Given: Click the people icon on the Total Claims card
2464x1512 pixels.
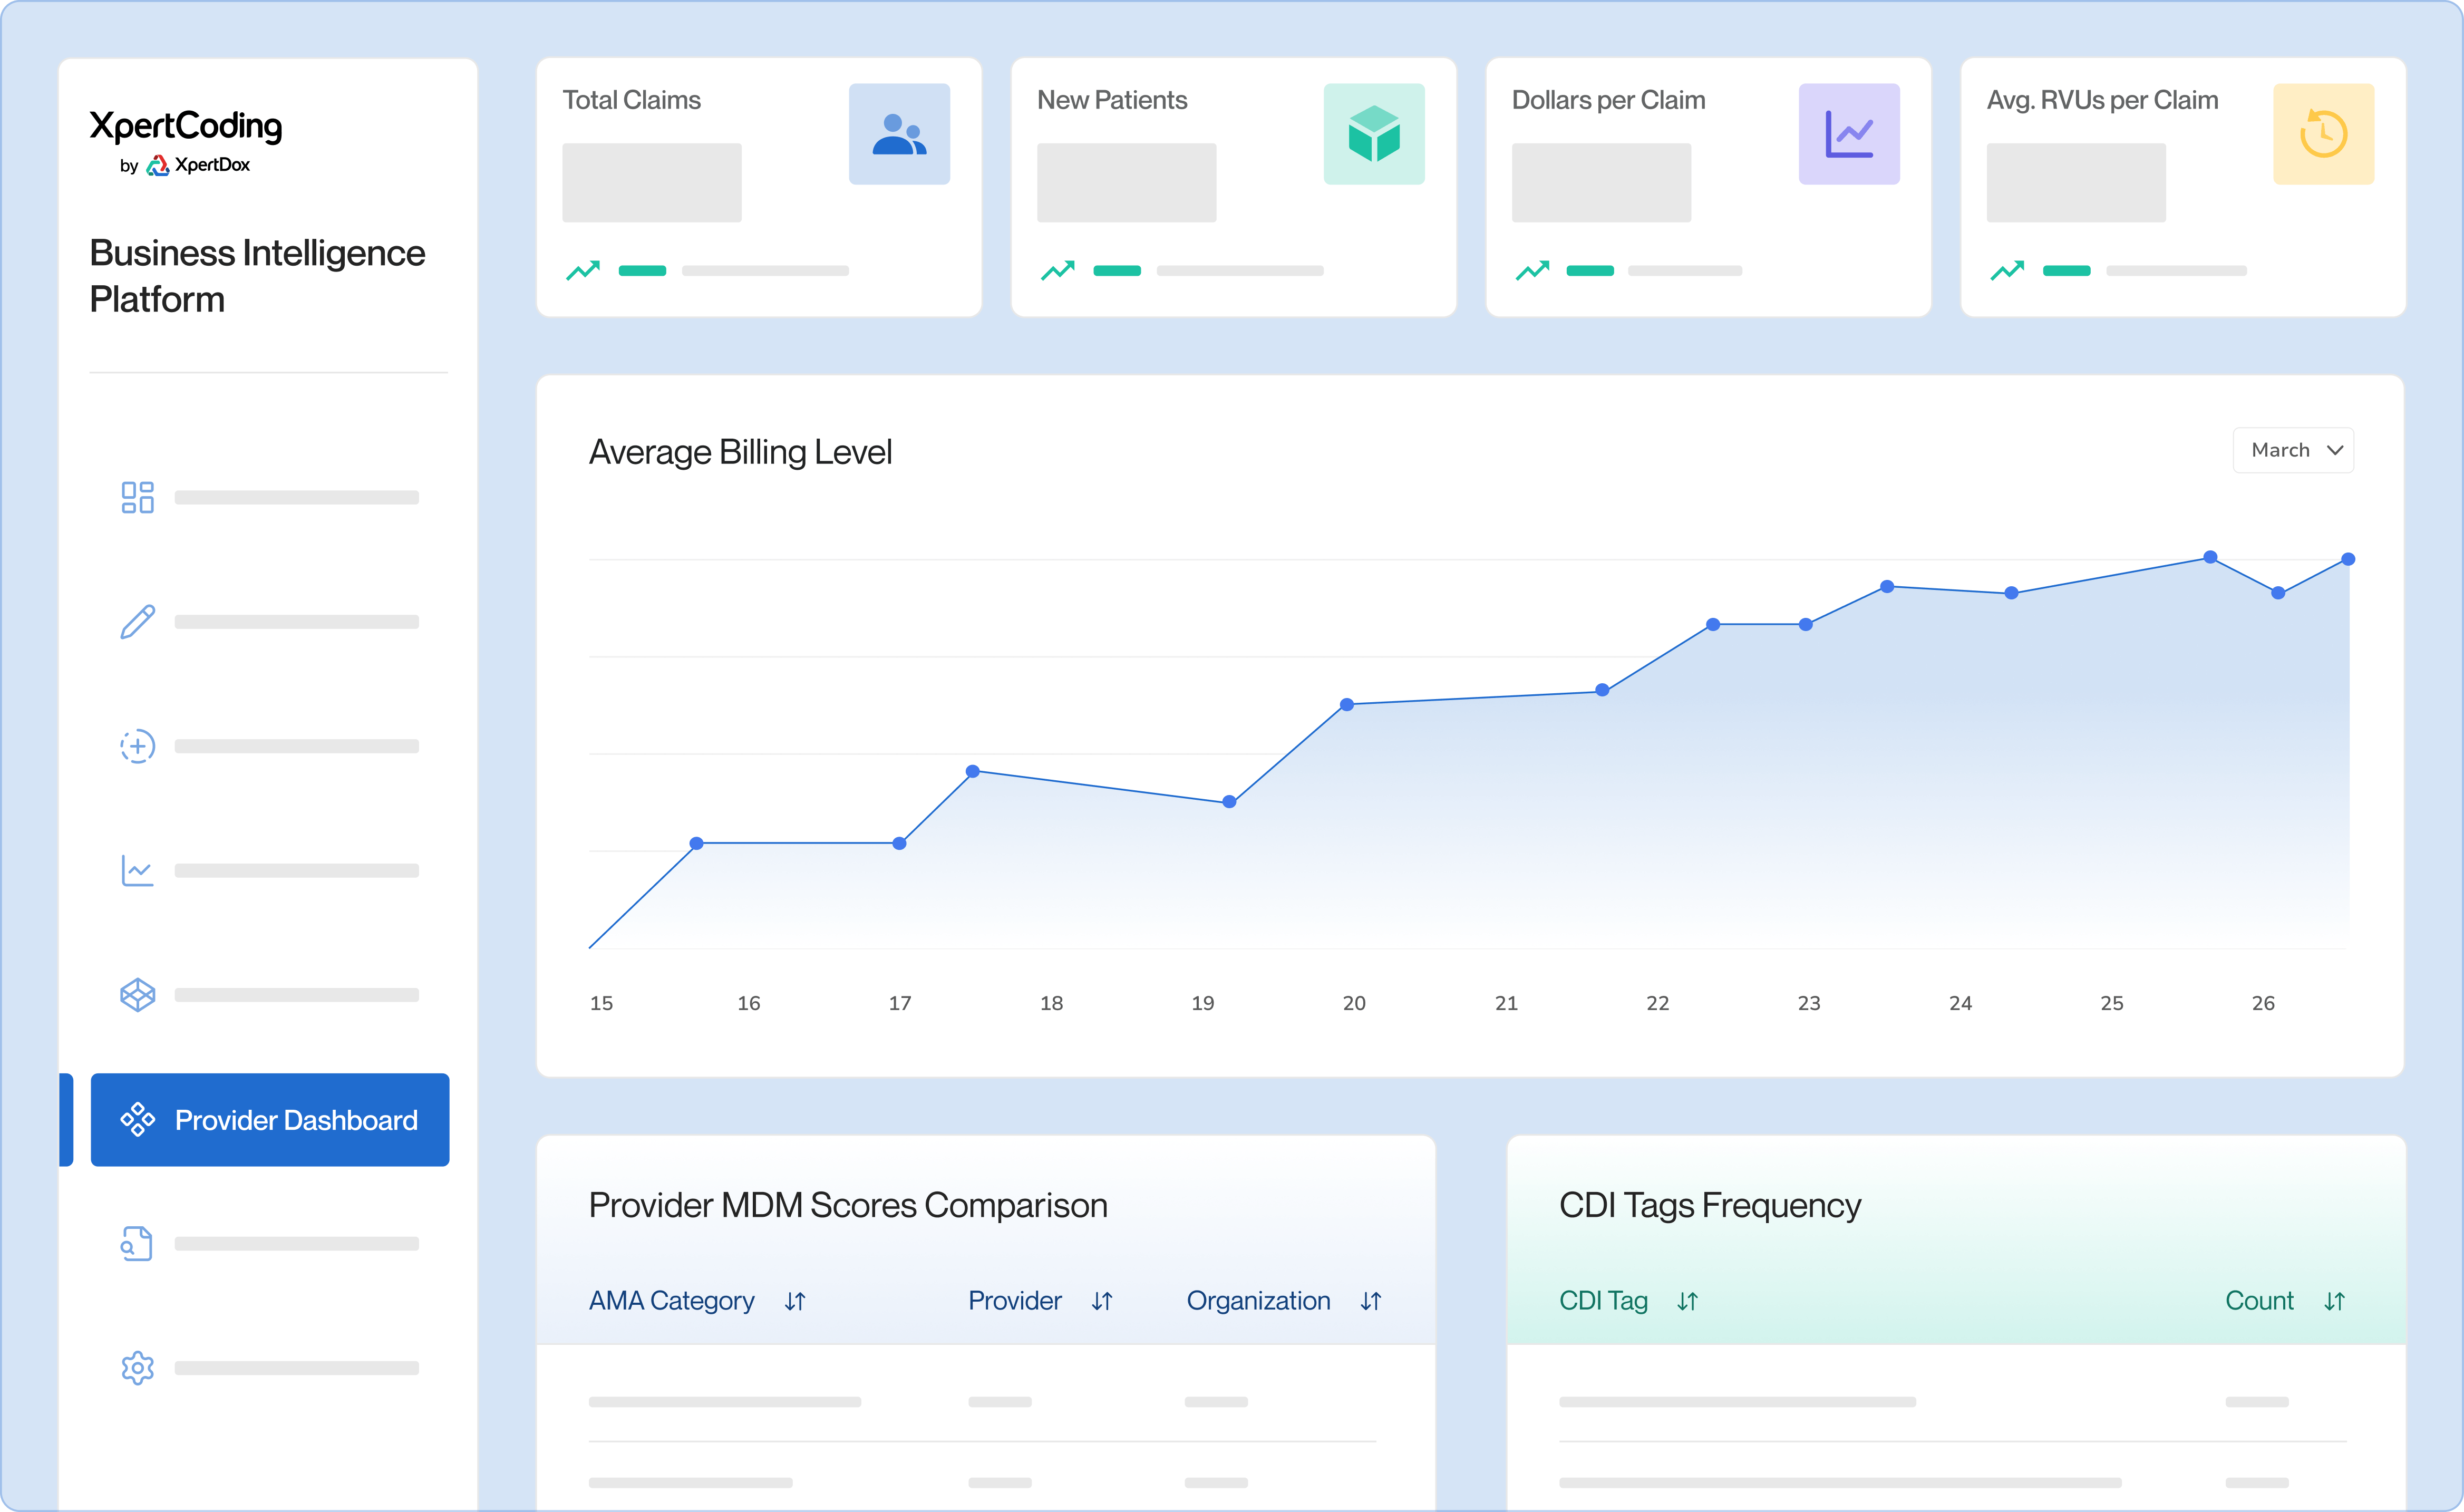Looking at the screenshot, I should pos(899,133).
